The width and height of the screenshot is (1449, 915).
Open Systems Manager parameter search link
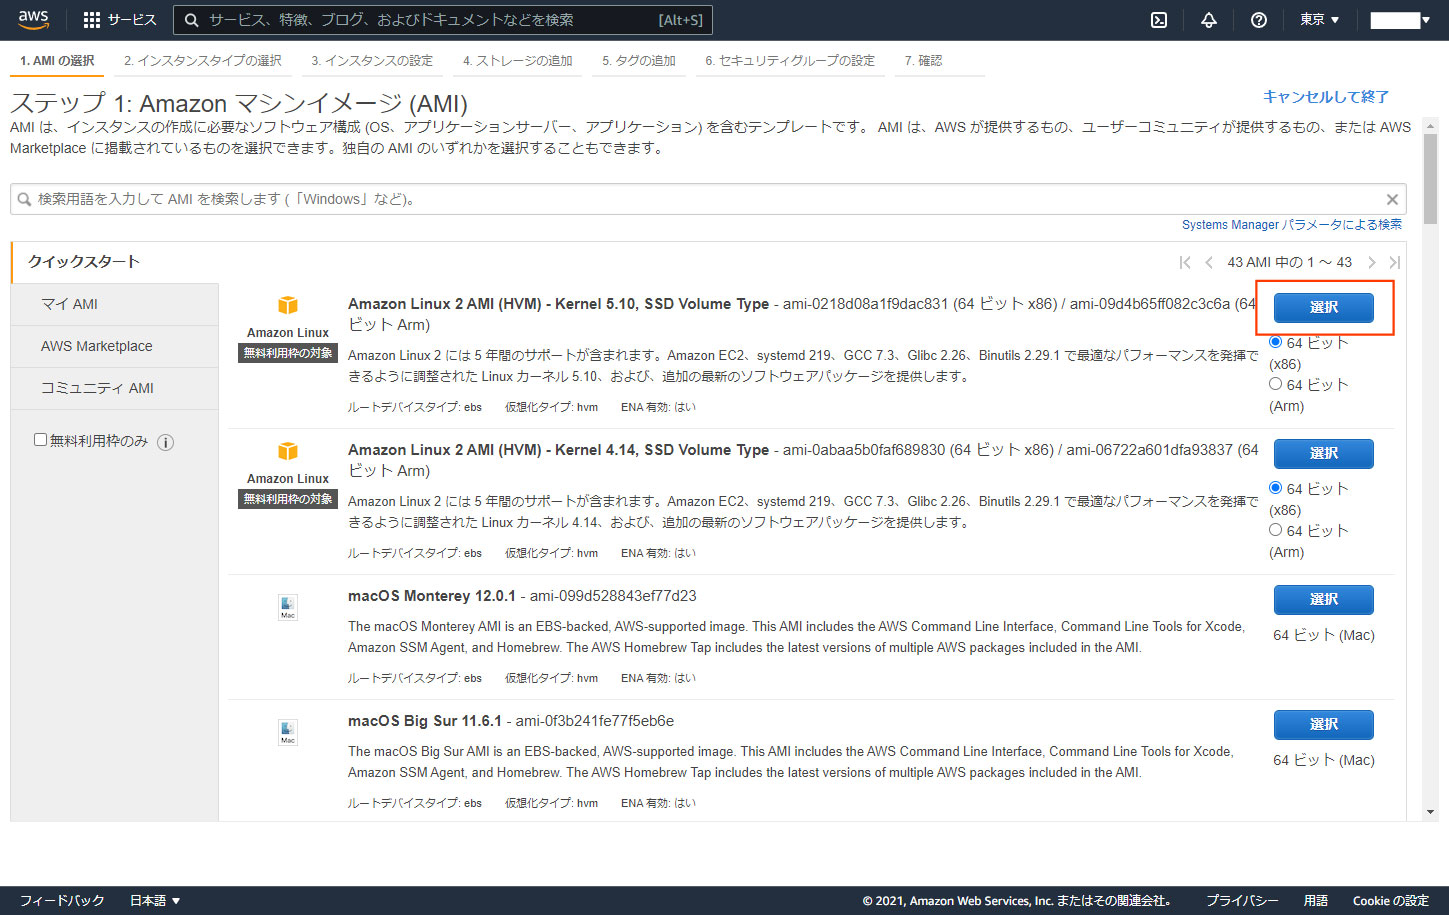click(1292, 225)
